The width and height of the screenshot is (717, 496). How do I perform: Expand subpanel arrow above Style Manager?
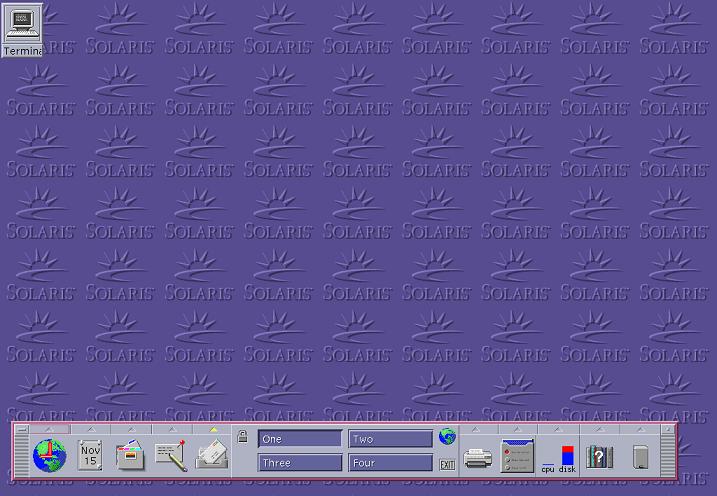(x=517, y=429)
